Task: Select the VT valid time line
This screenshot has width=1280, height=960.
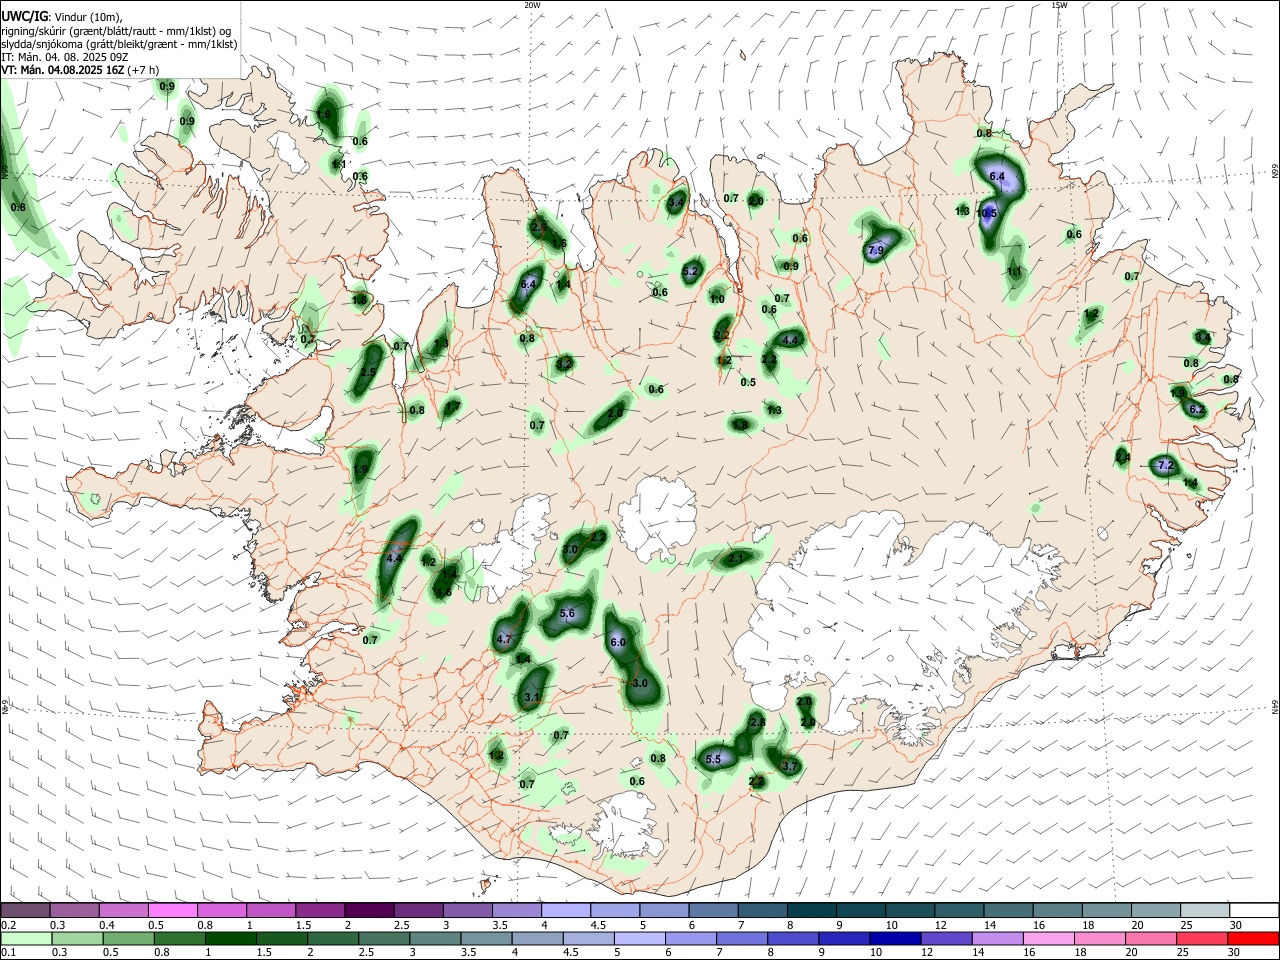Action: [80, 70]
